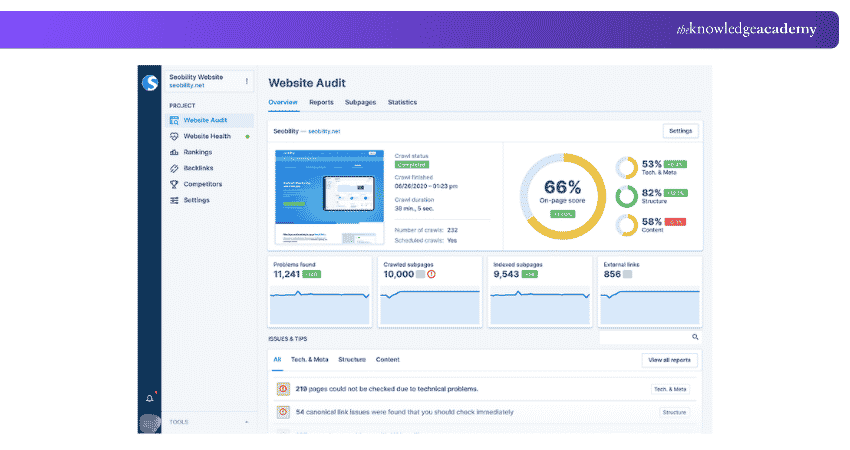Screen dimensions: 850x450
Task: Click the crawled subpages warning icon
Action: (432, 274)
